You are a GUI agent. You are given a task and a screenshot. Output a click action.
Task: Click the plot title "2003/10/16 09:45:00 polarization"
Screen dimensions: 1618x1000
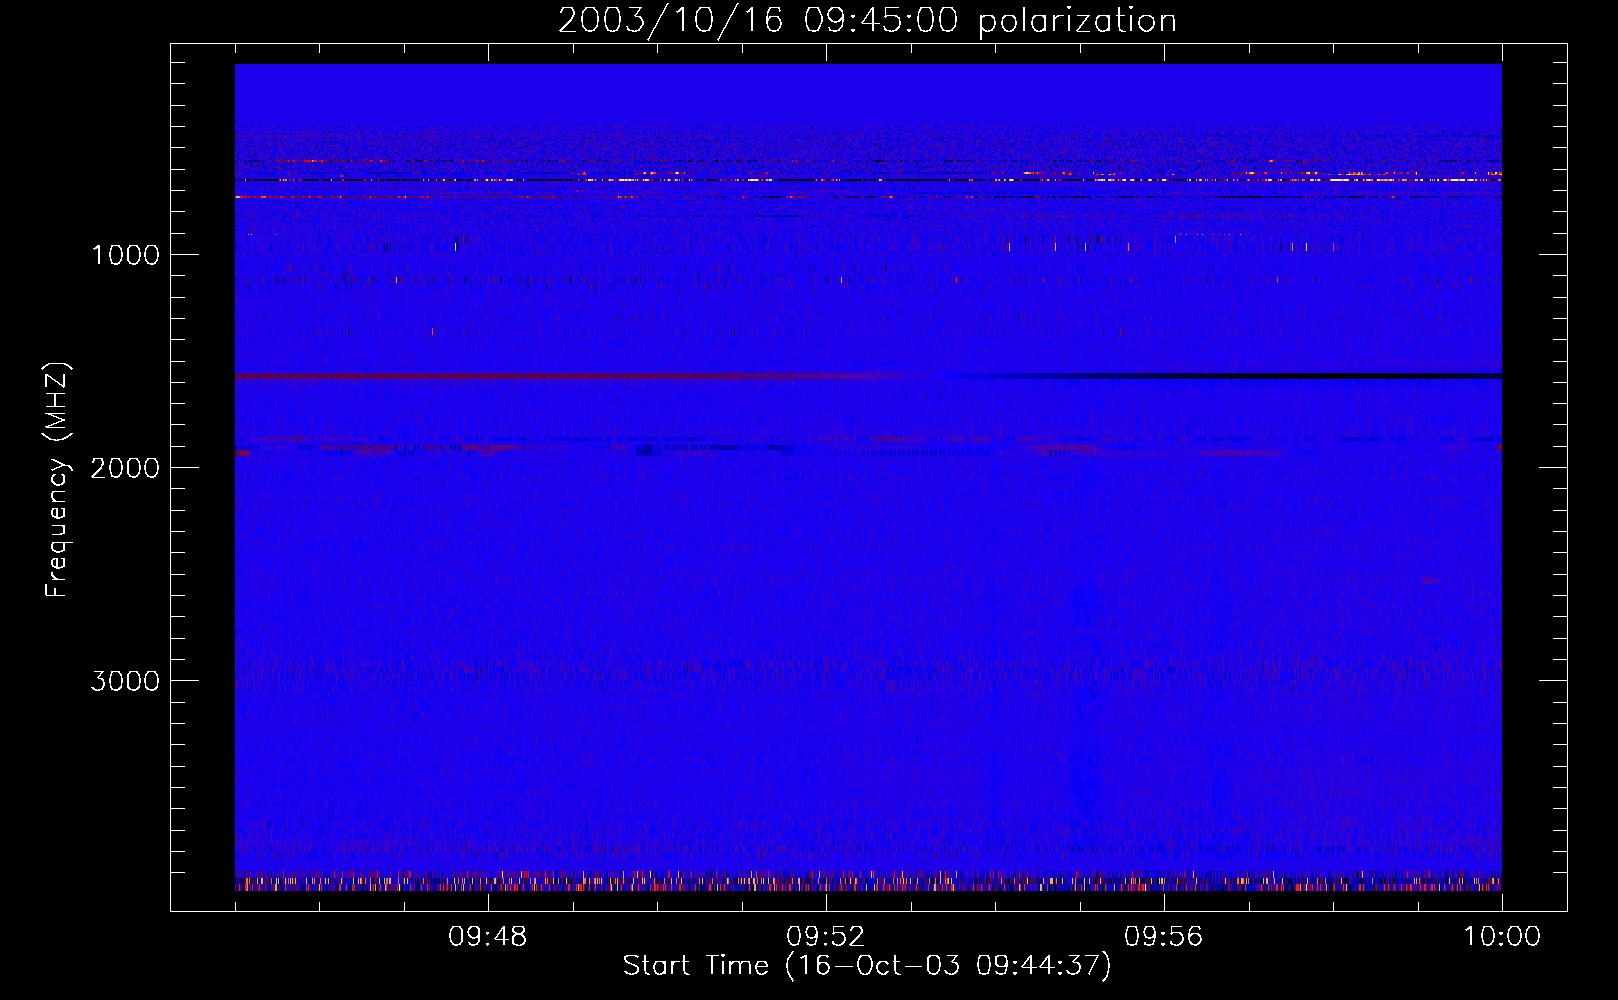tap(867, 20)
